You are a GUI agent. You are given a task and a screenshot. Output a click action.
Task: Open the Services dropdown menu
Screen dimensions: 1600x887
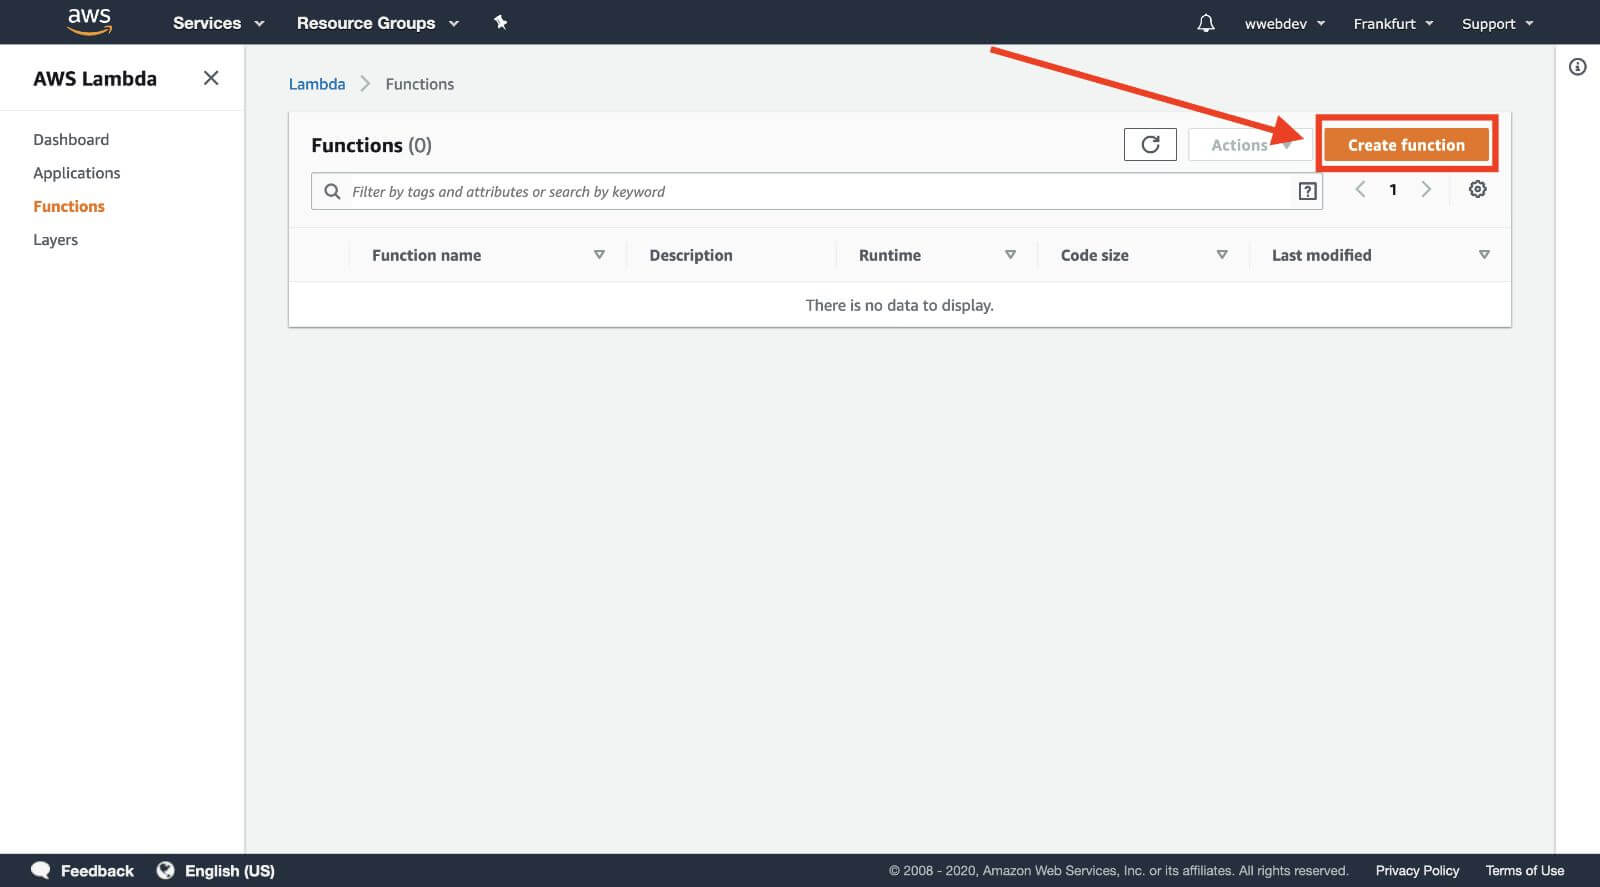218,23
